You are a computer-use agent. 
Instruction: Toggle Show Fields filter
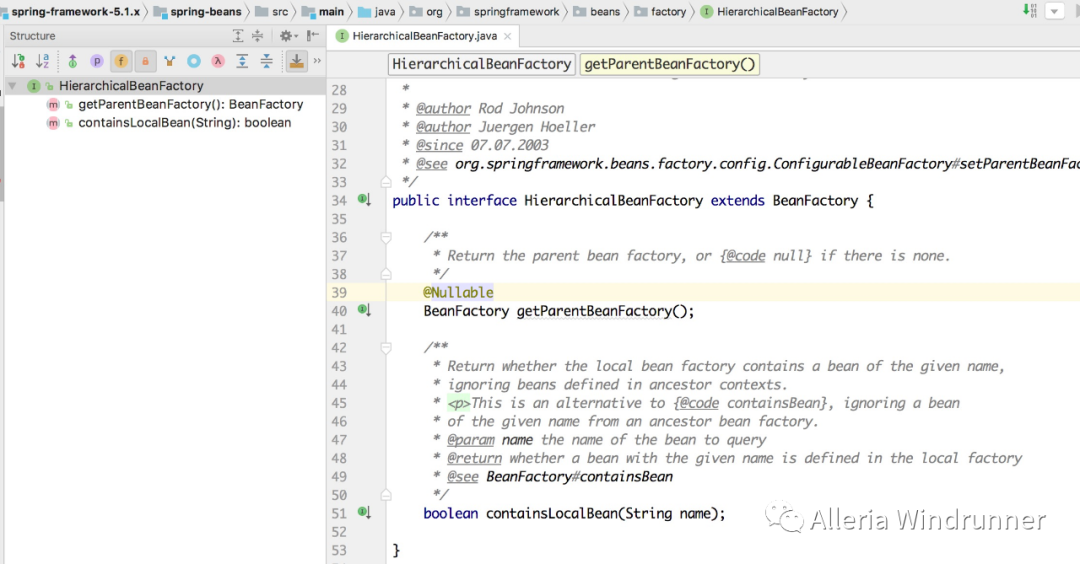point(121,61)
